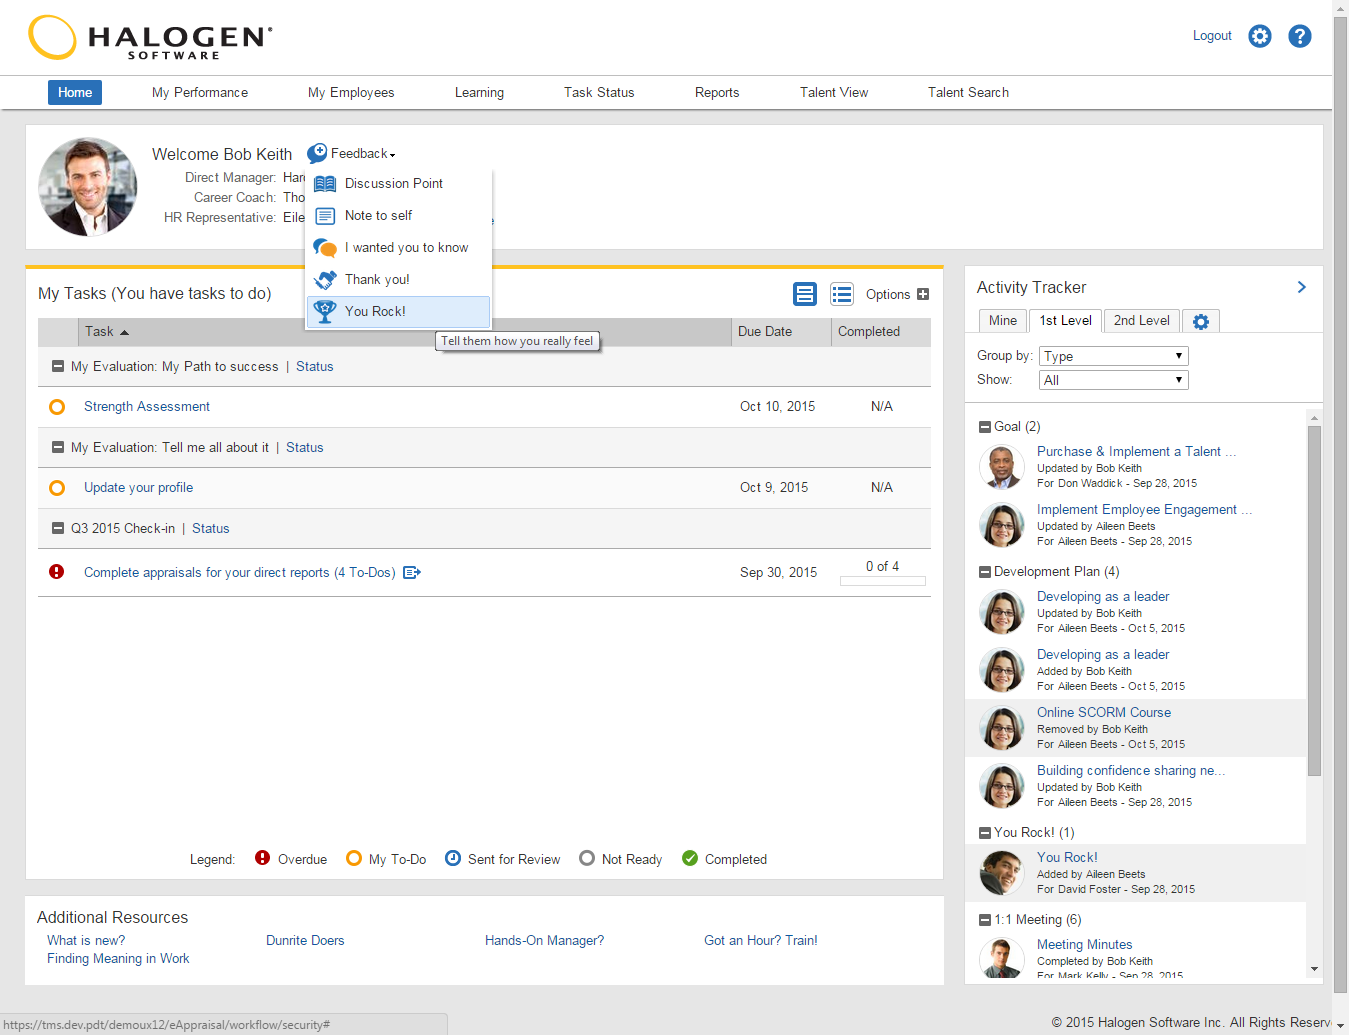The width and height of the screenshot is (1349, 1035).
Task: Open the Task Status menu
Action: pos(599,93)
